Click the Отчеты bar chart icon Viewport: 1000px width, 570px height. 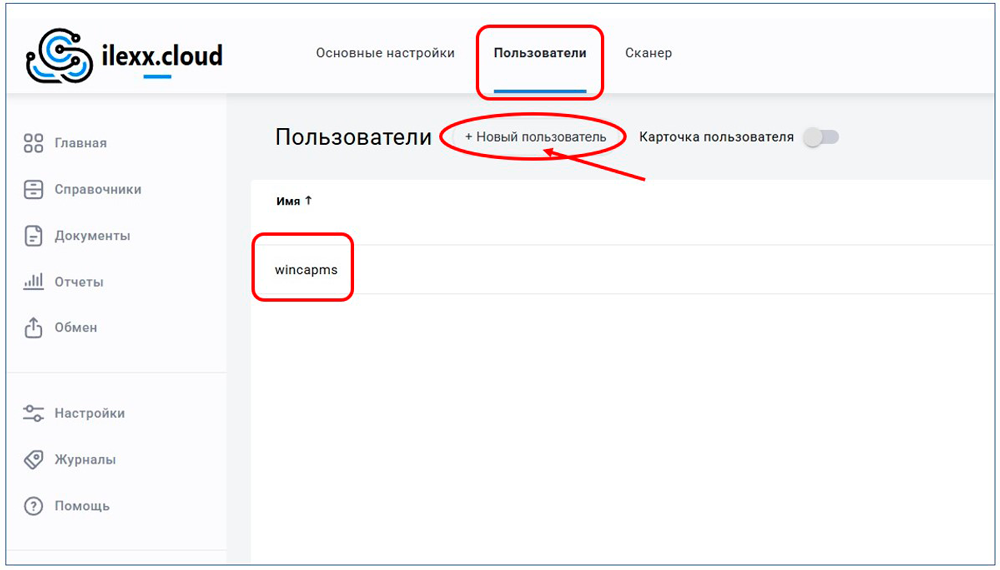[x=33, y=282]
